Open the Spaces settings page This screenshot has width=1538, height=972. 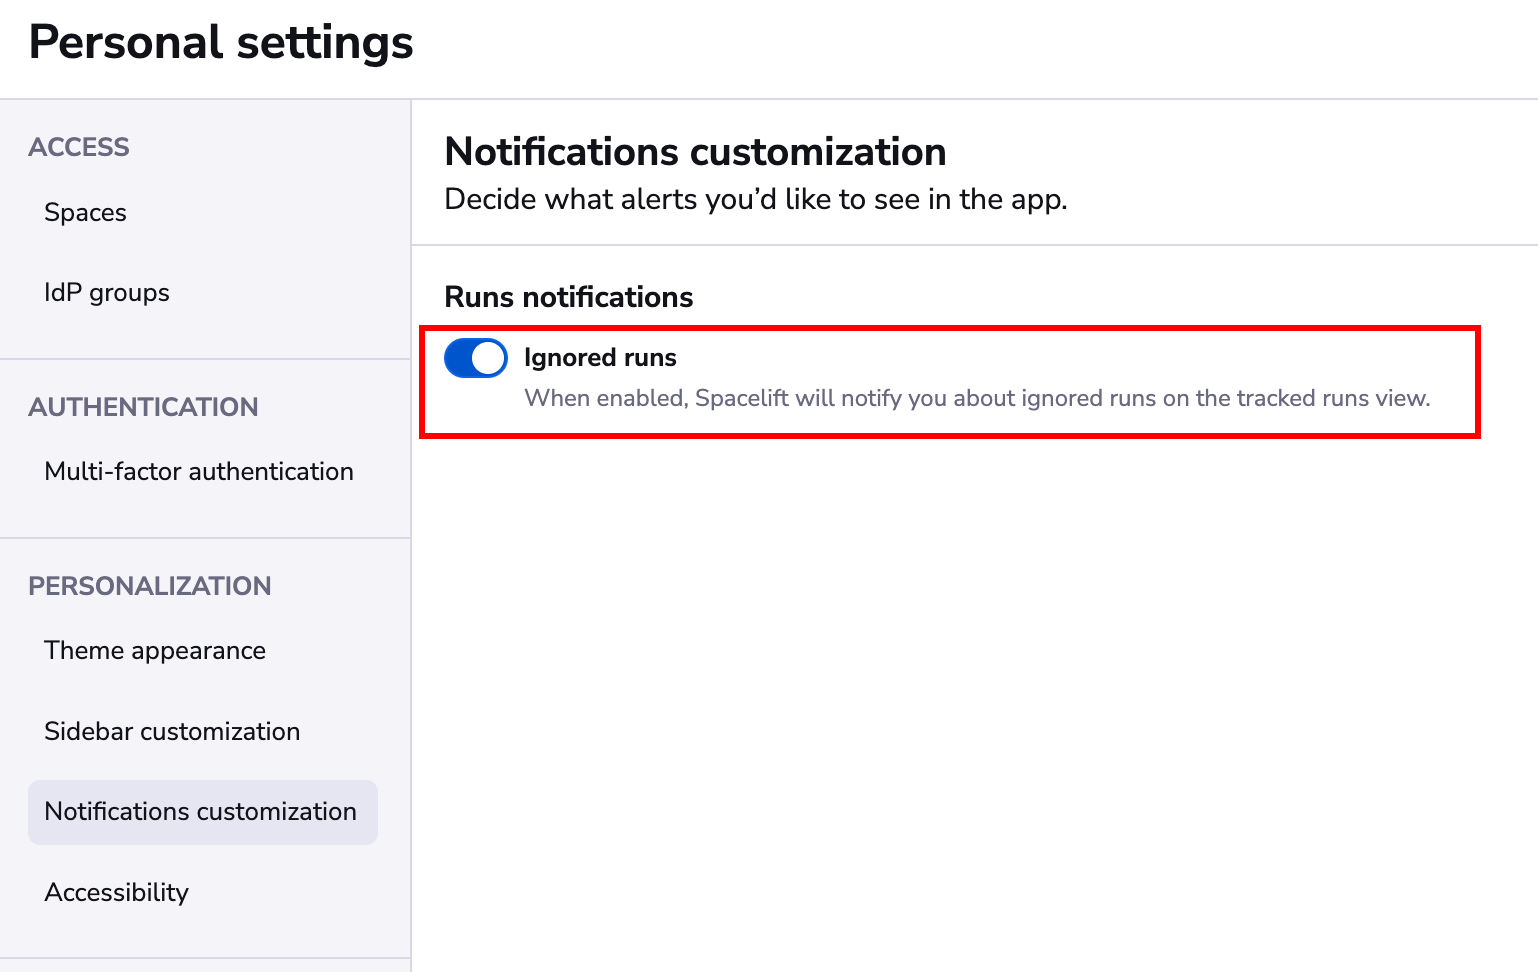click(x=85, y=212)
